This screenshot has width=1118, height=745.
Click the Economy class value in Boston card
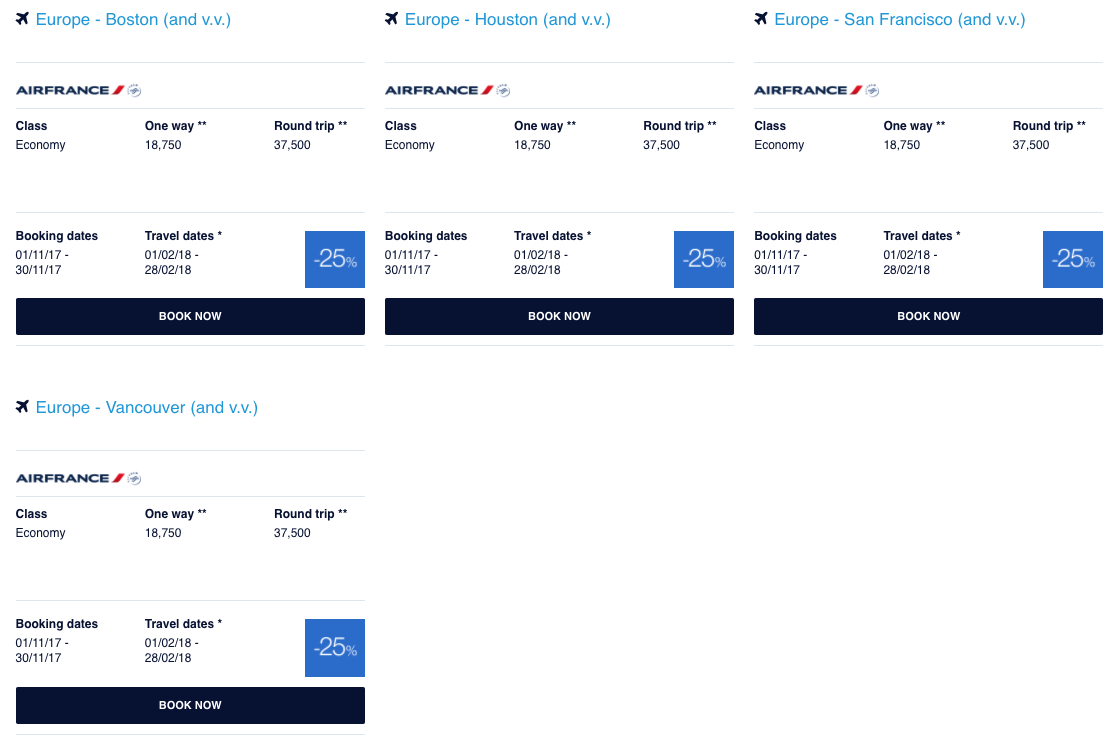tap(41, 145)
